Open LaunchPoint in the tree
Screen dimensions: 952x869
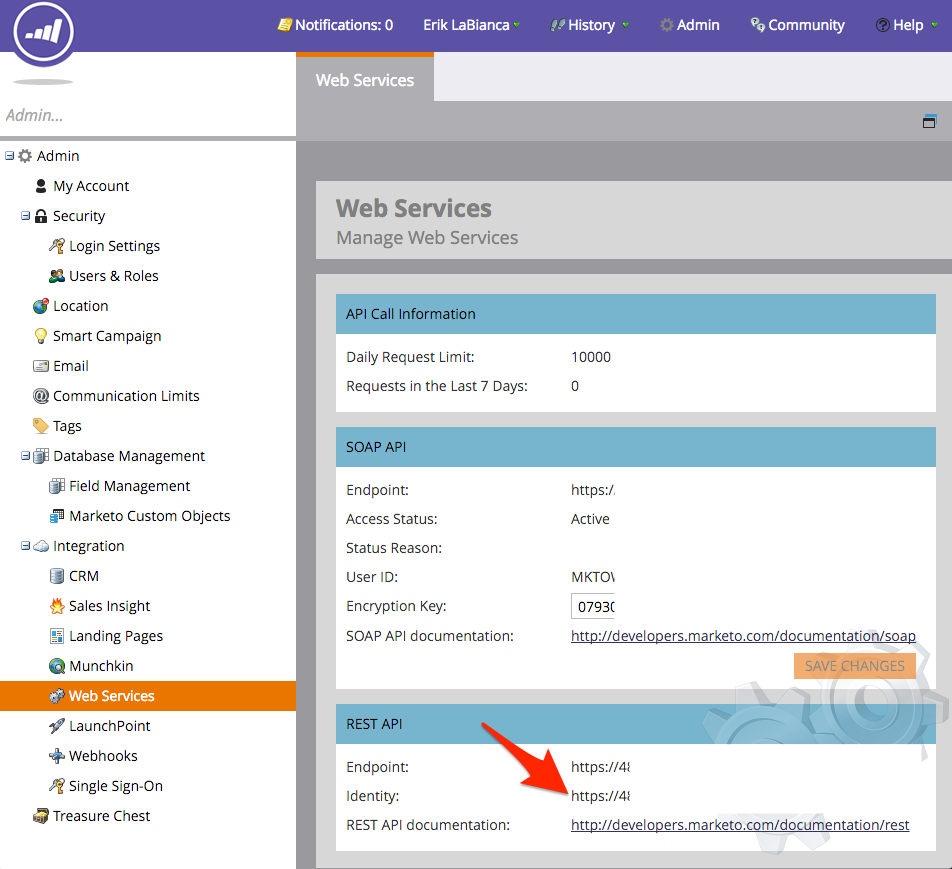point(110,726)
